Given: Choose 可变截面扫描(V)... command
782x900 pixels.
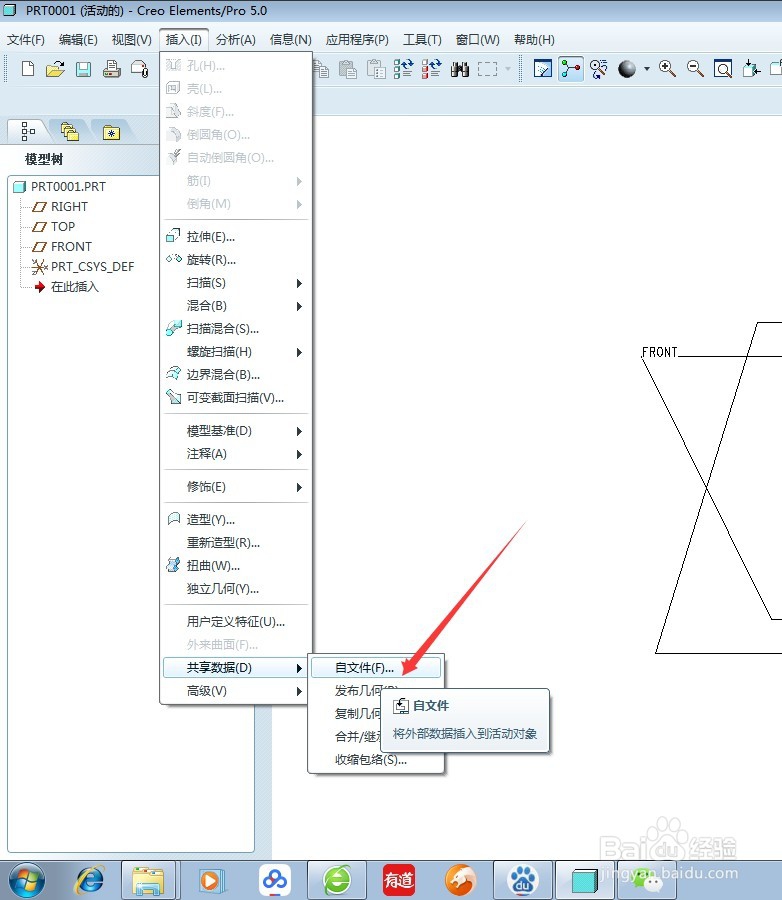Looking at the screenshot, I should (x=236, y=398).
